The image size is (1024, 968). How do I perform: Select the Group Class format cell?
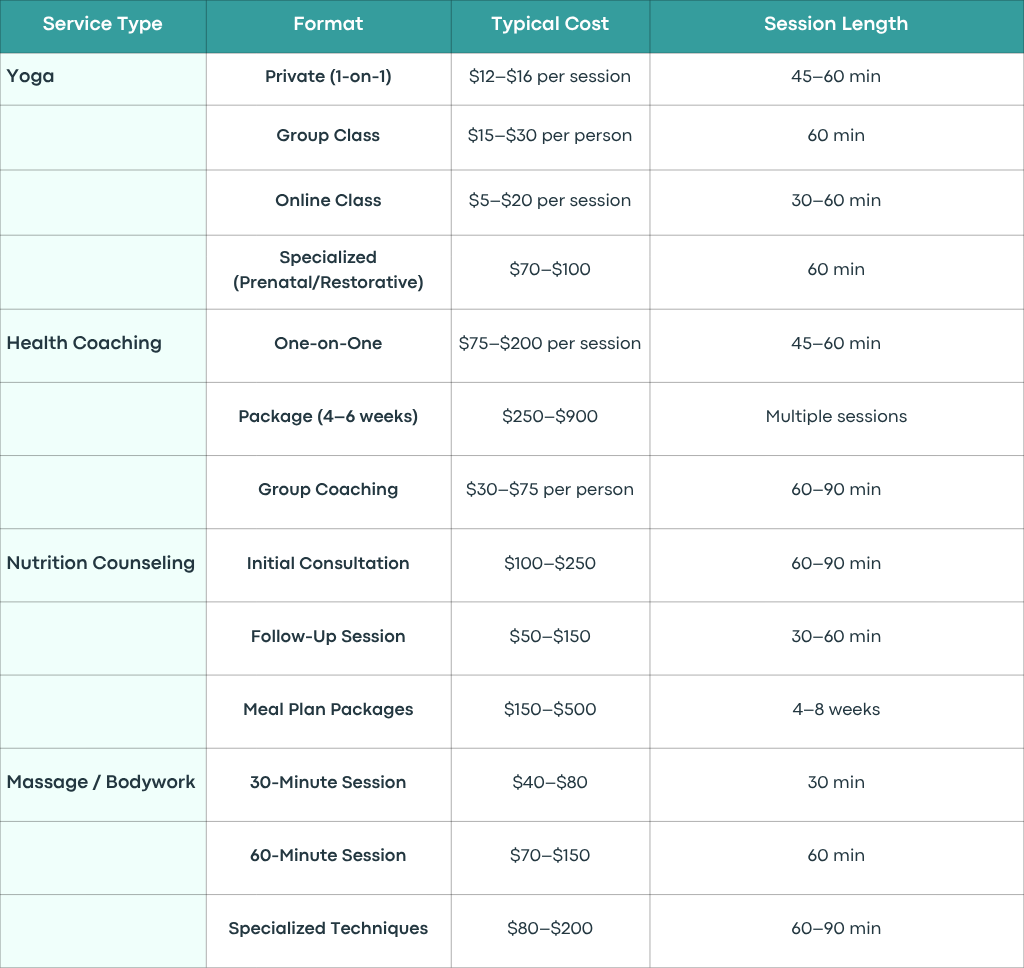tap(328, 137)
